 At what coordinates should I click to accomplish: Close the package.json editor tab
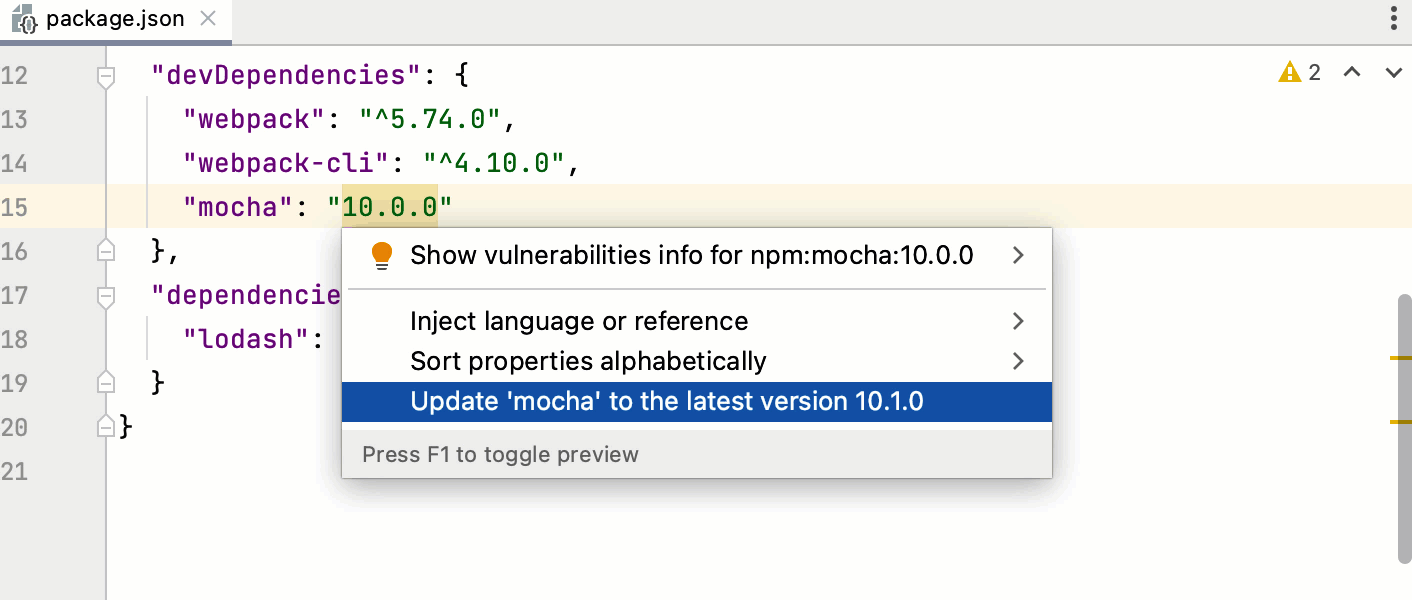click(209, 17)
